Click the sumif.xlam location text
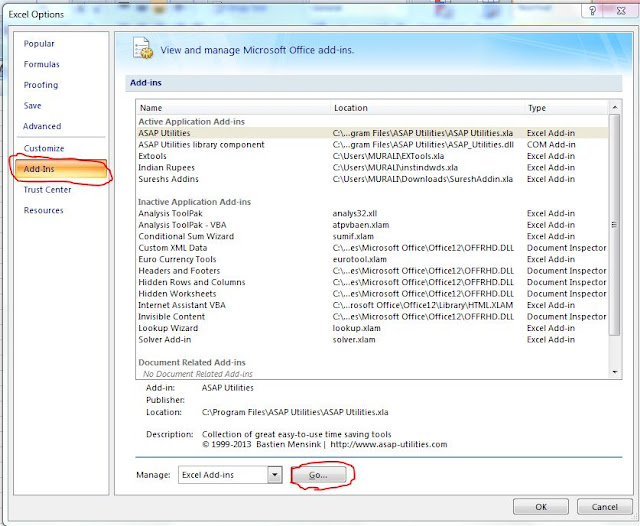Image resolution: width=640 pixels, height=526 pixels. pos(353,236)
